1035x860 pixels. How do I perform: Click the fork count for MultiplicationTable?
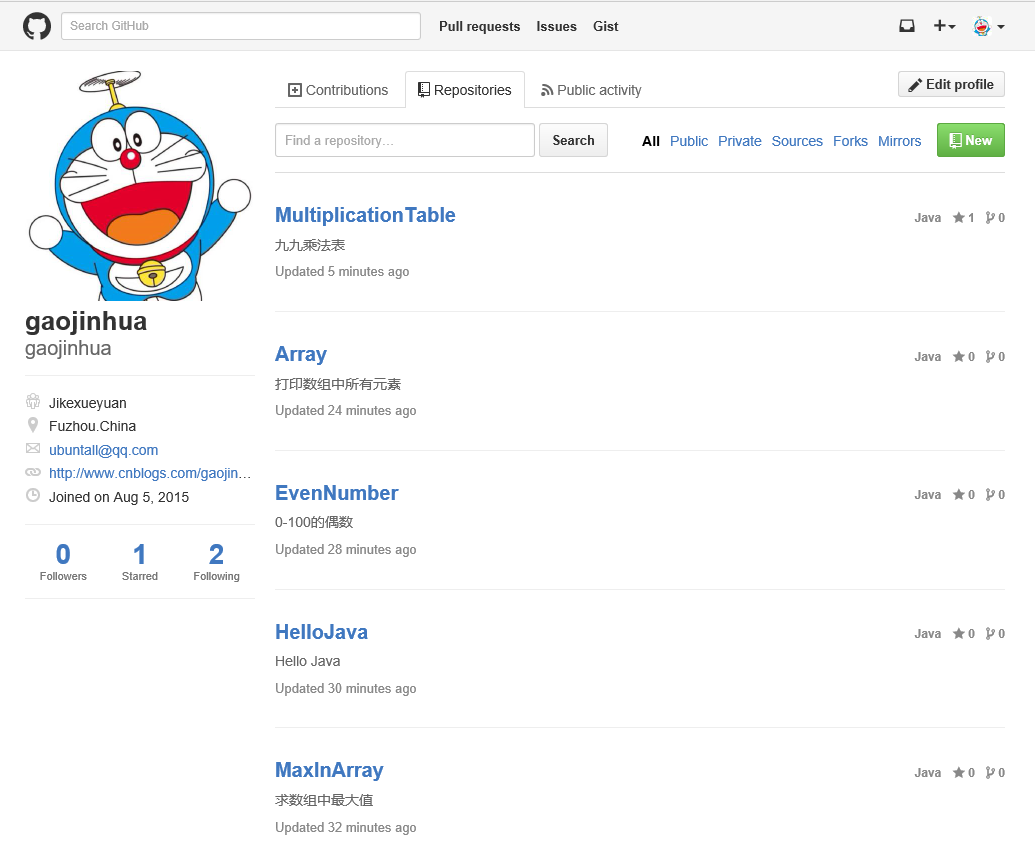click(995, 218)
